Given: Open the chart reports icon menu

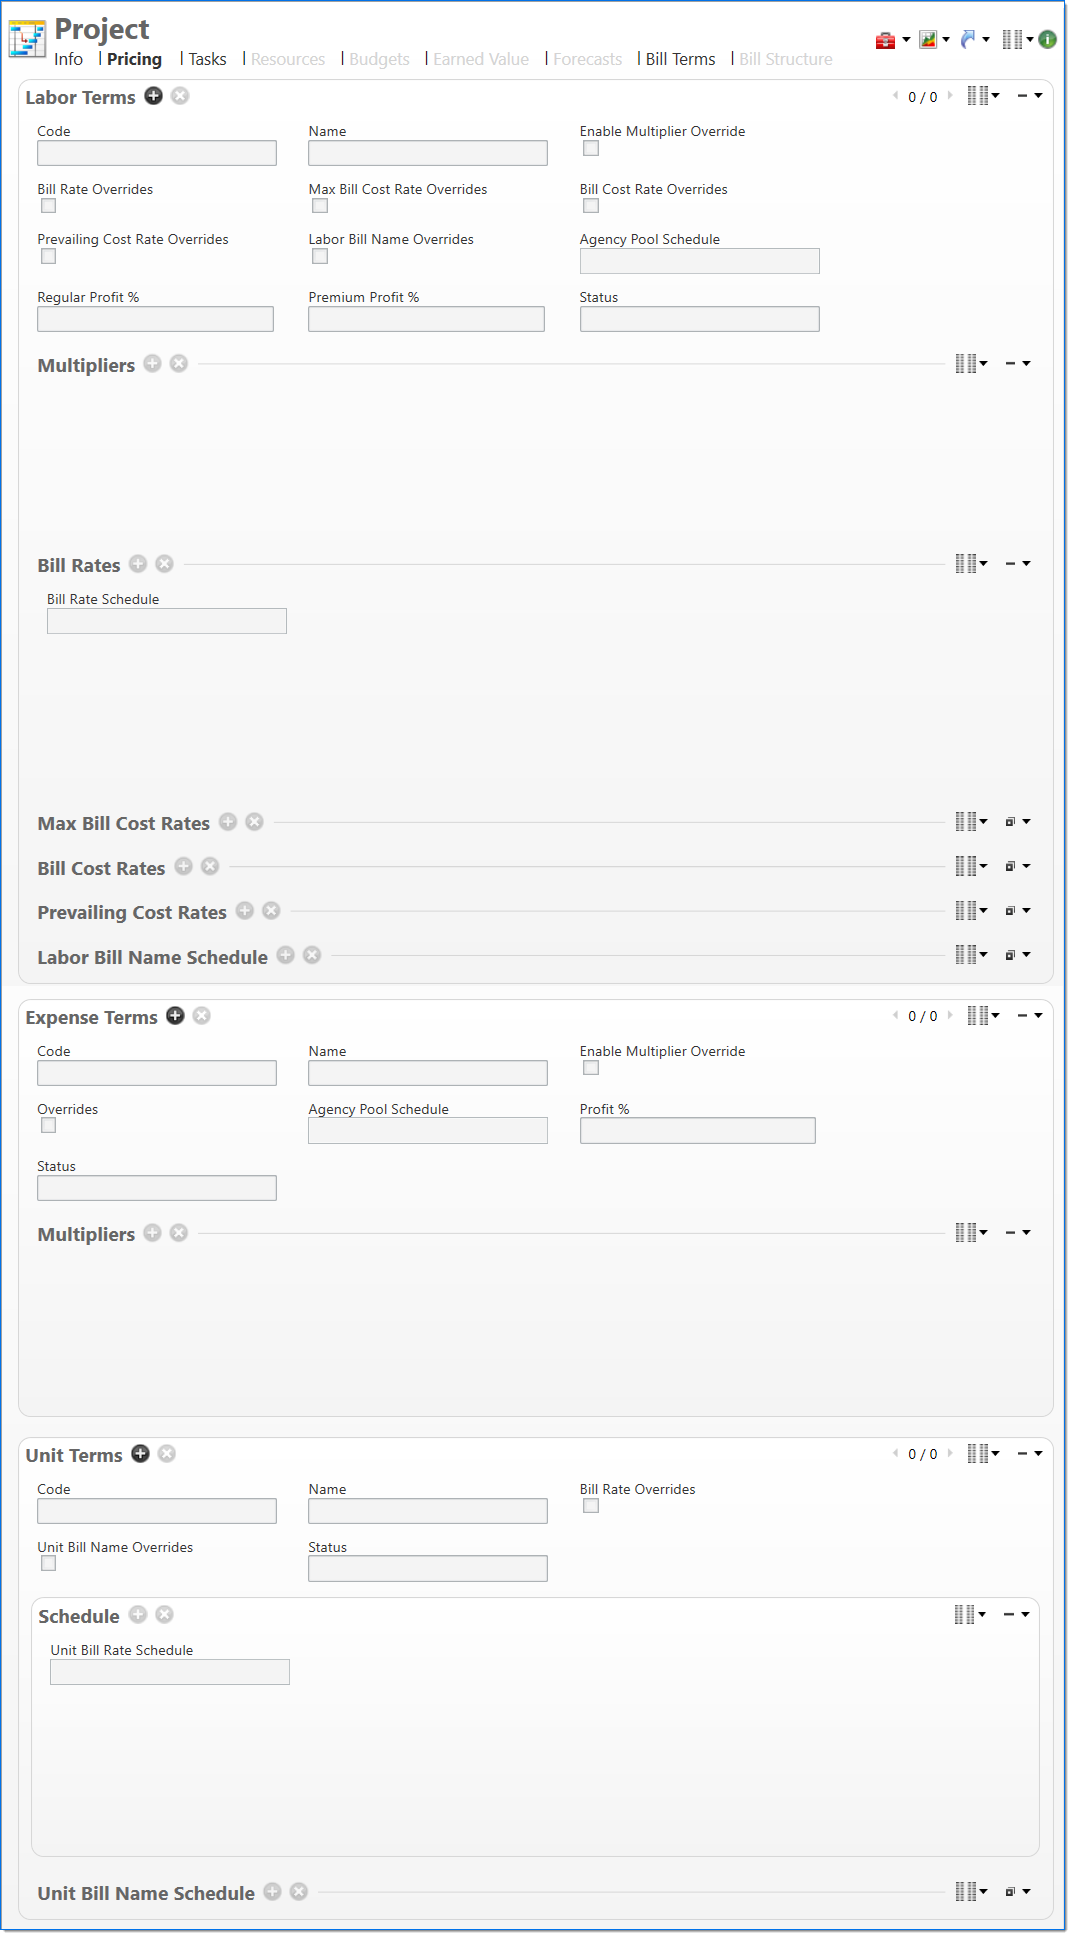Looking at the screenshot, I should pos(928,40).
